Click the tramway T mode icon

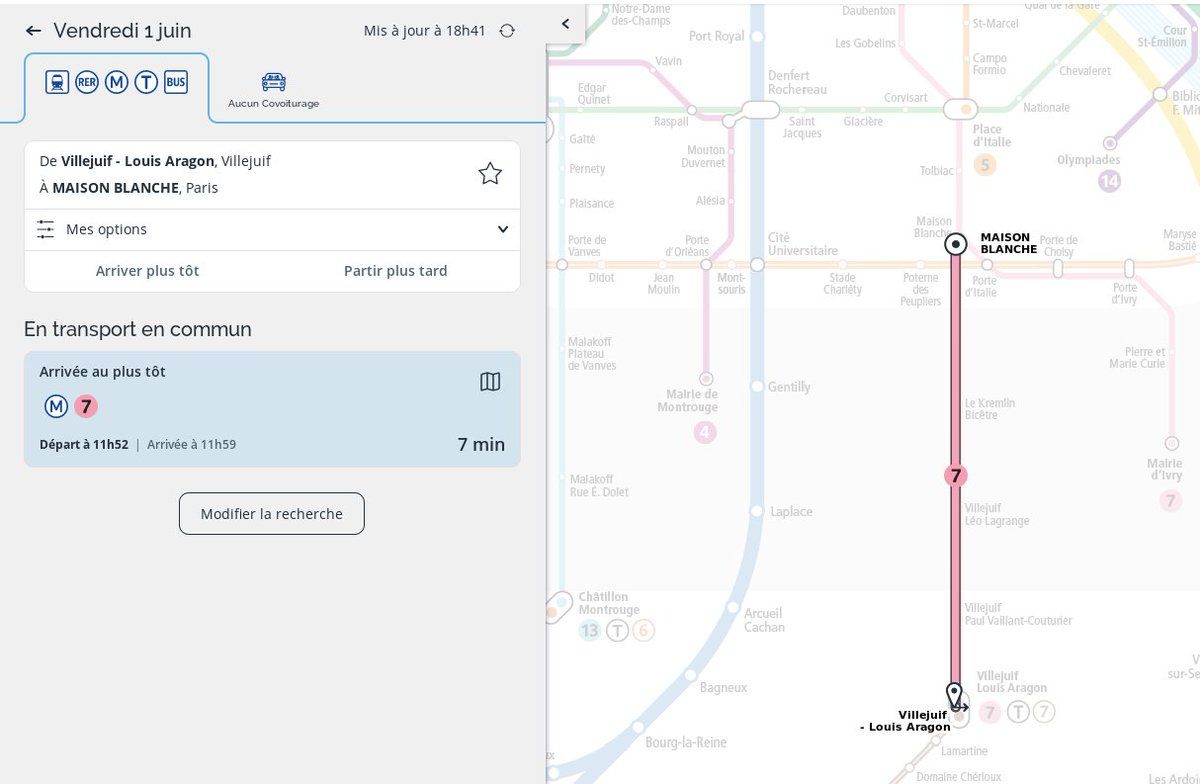(146, 83)
